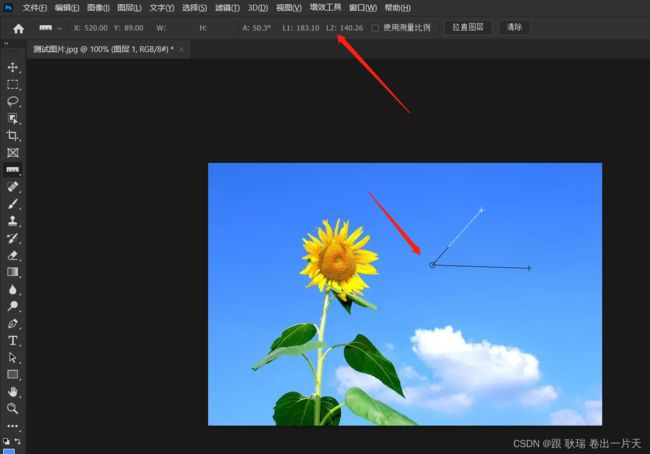Screen dimensions: 650x454
Task: Select the Brush tool
Action: pos(13,203)
